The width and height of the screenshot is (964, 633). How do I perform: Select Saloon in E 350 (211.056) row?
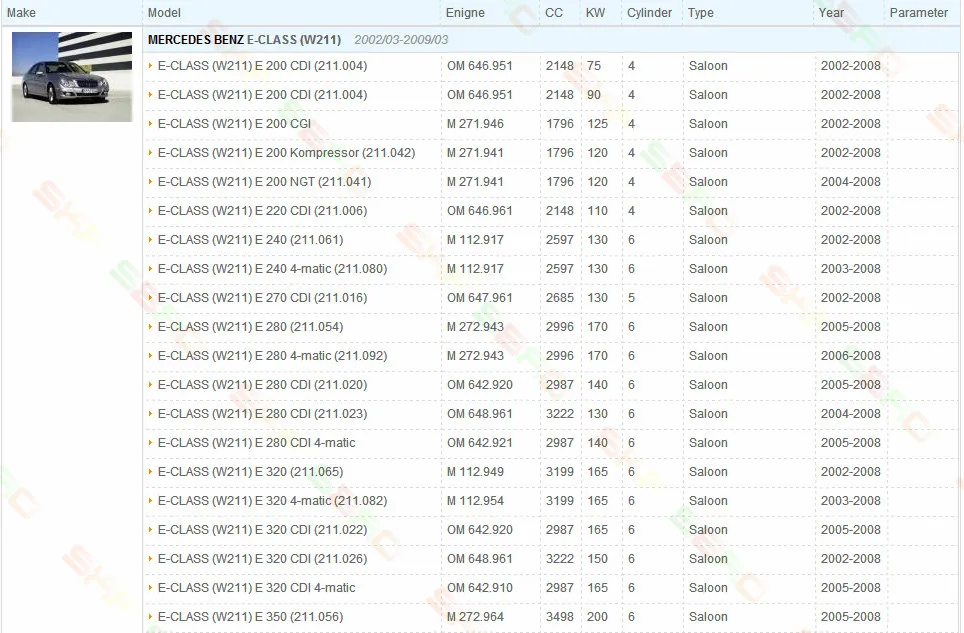pos(708,617)
